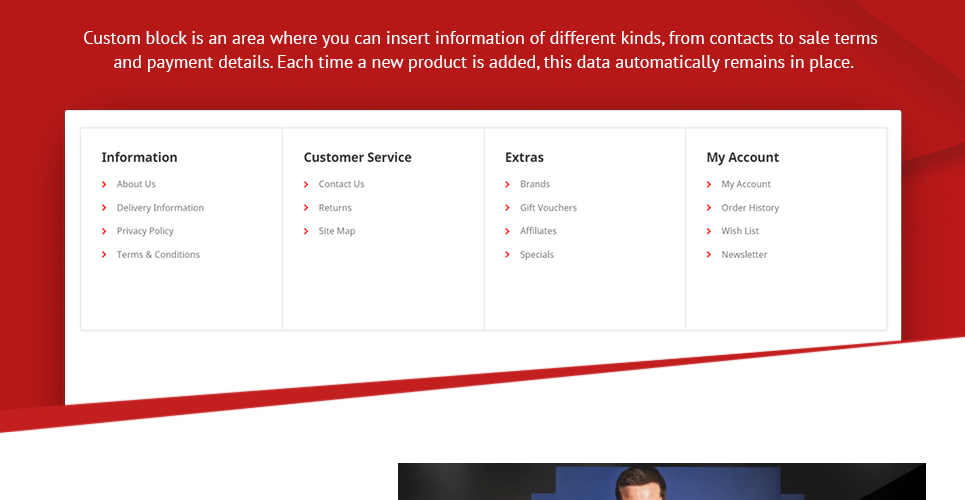Open the Wish List link
Viewport: 965px width, 500px height.
(740, 231)
